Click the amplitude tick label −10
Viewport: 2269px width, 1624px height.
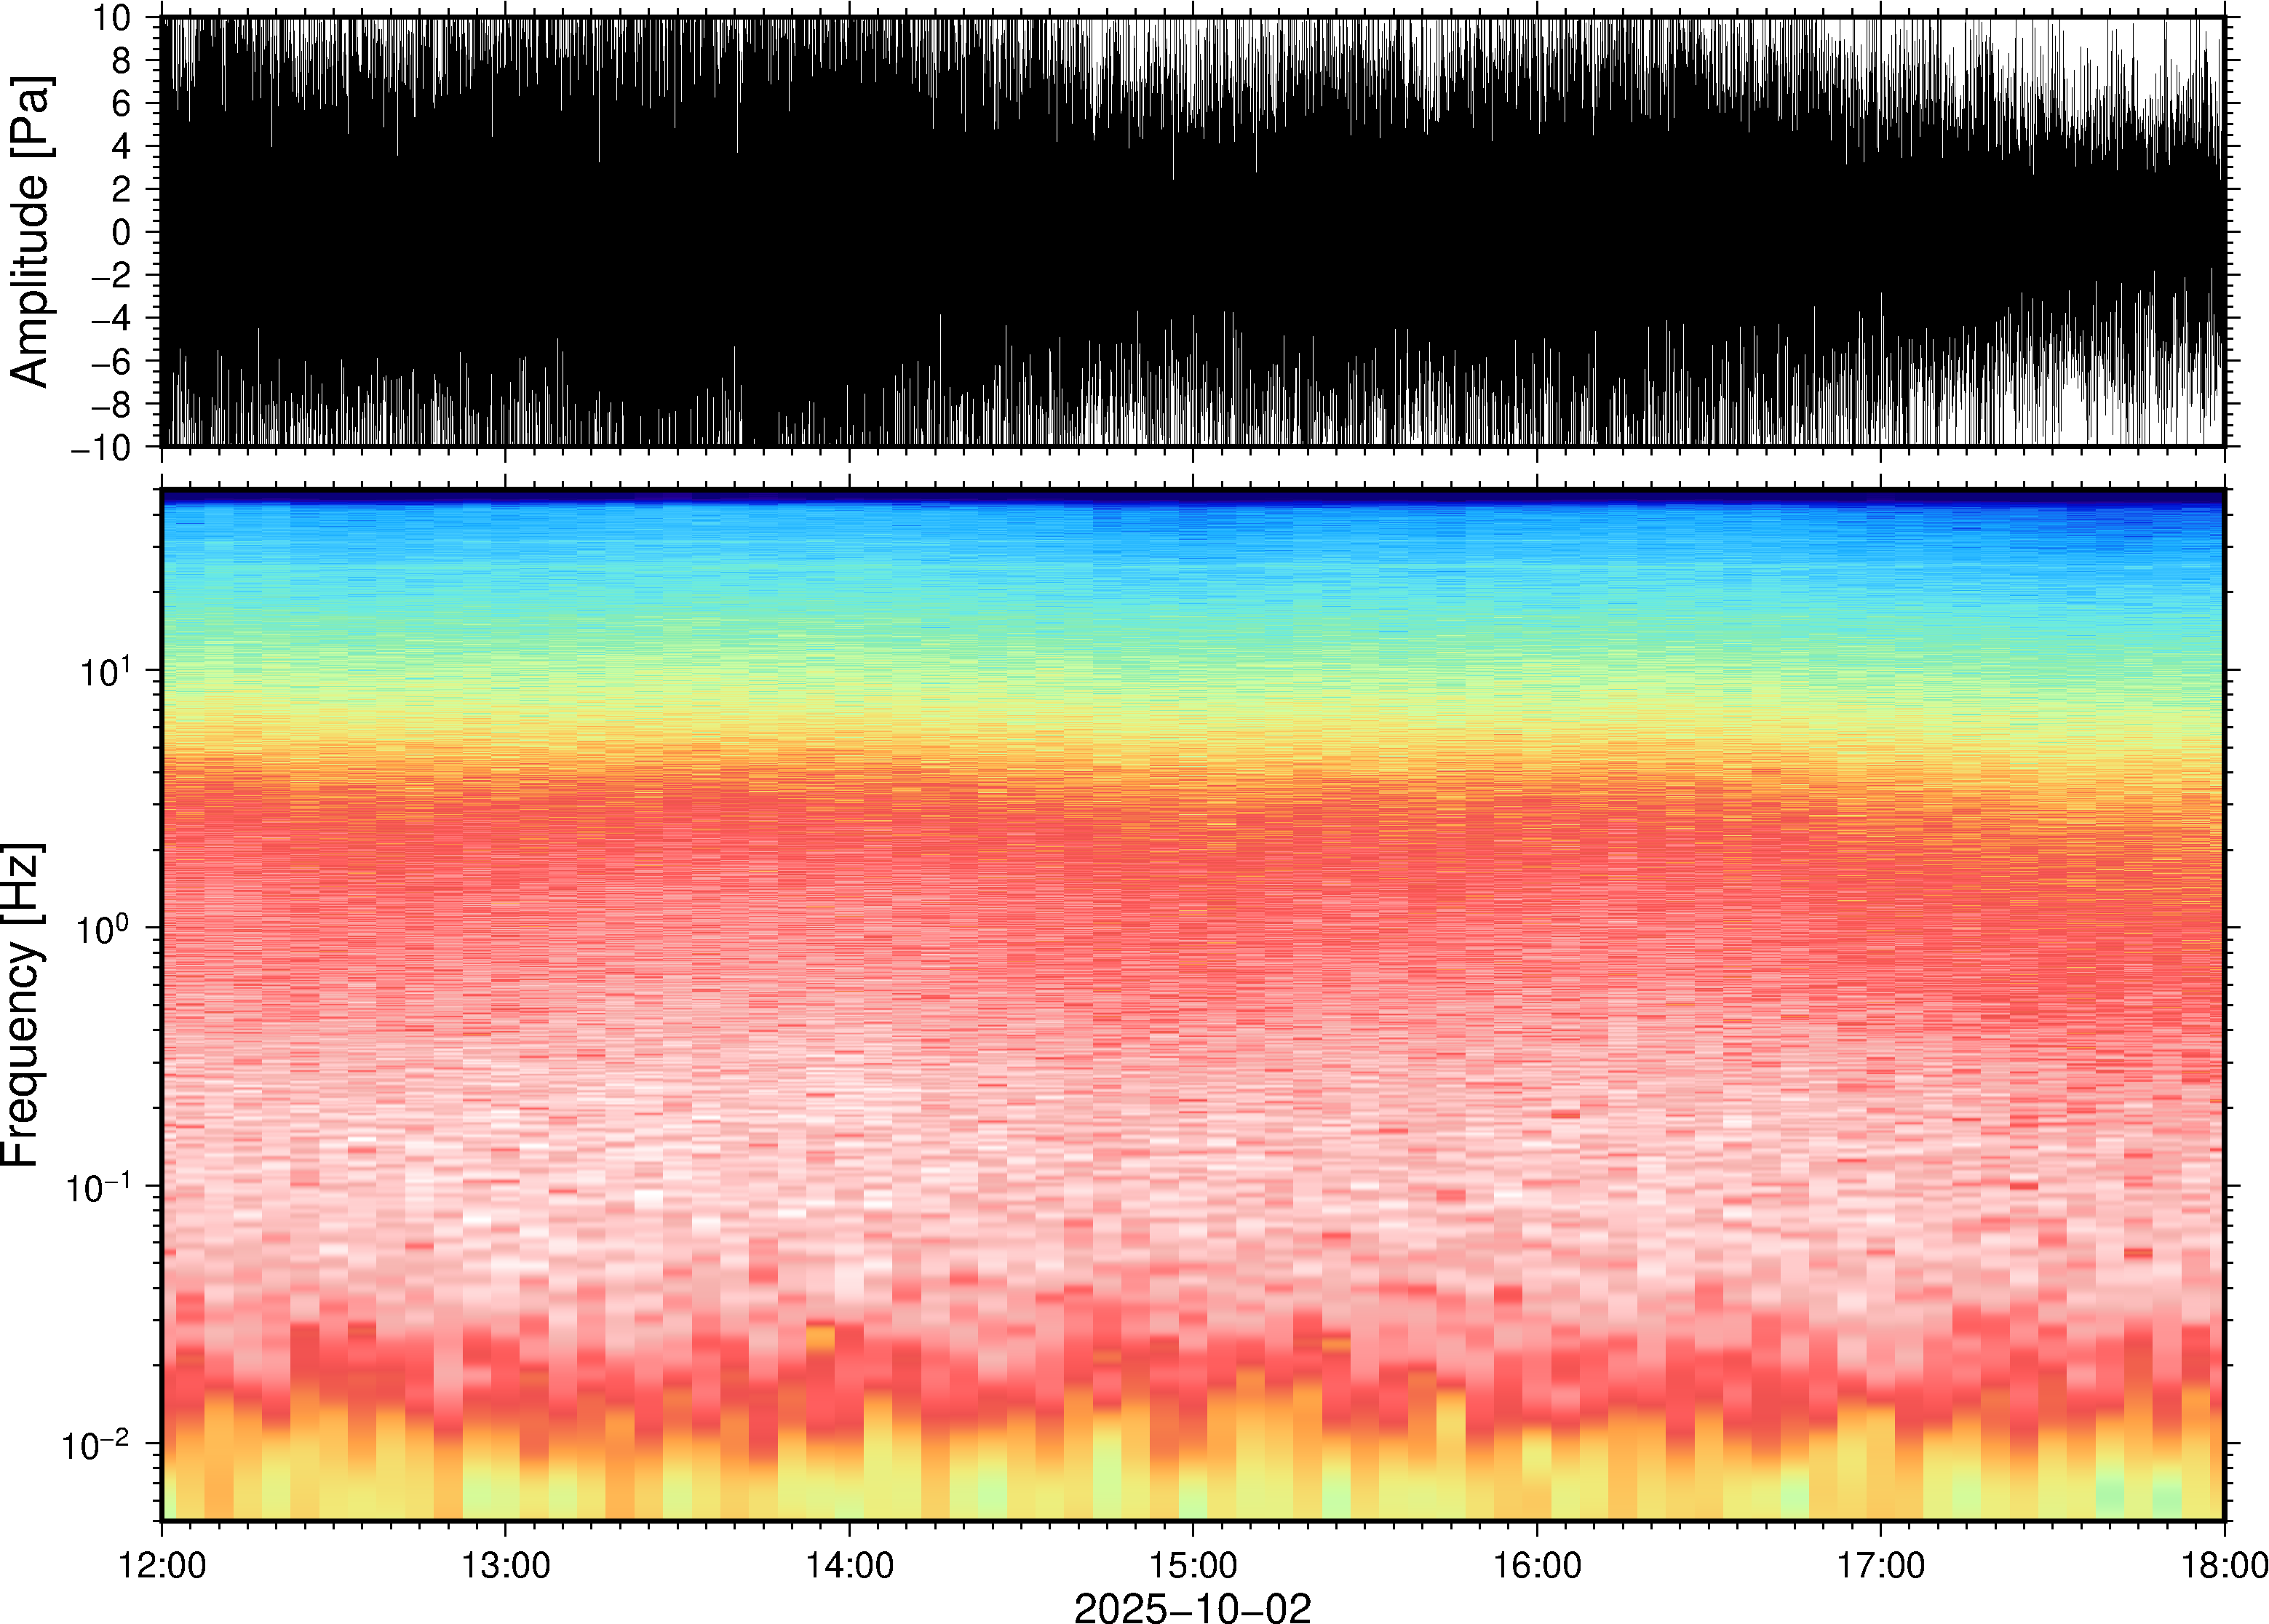tap(102, 447)
